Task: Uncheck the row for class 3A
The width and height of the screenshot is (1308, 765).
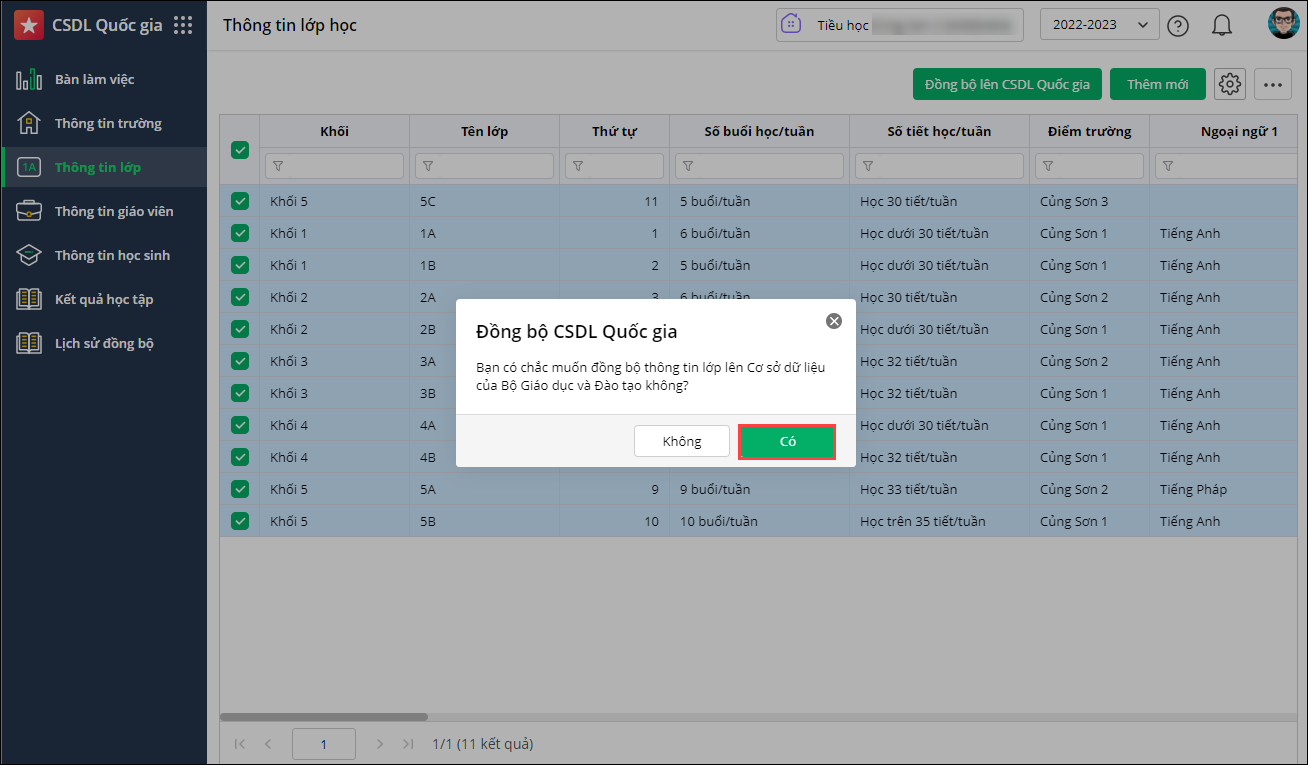Action: coord(240,361)
